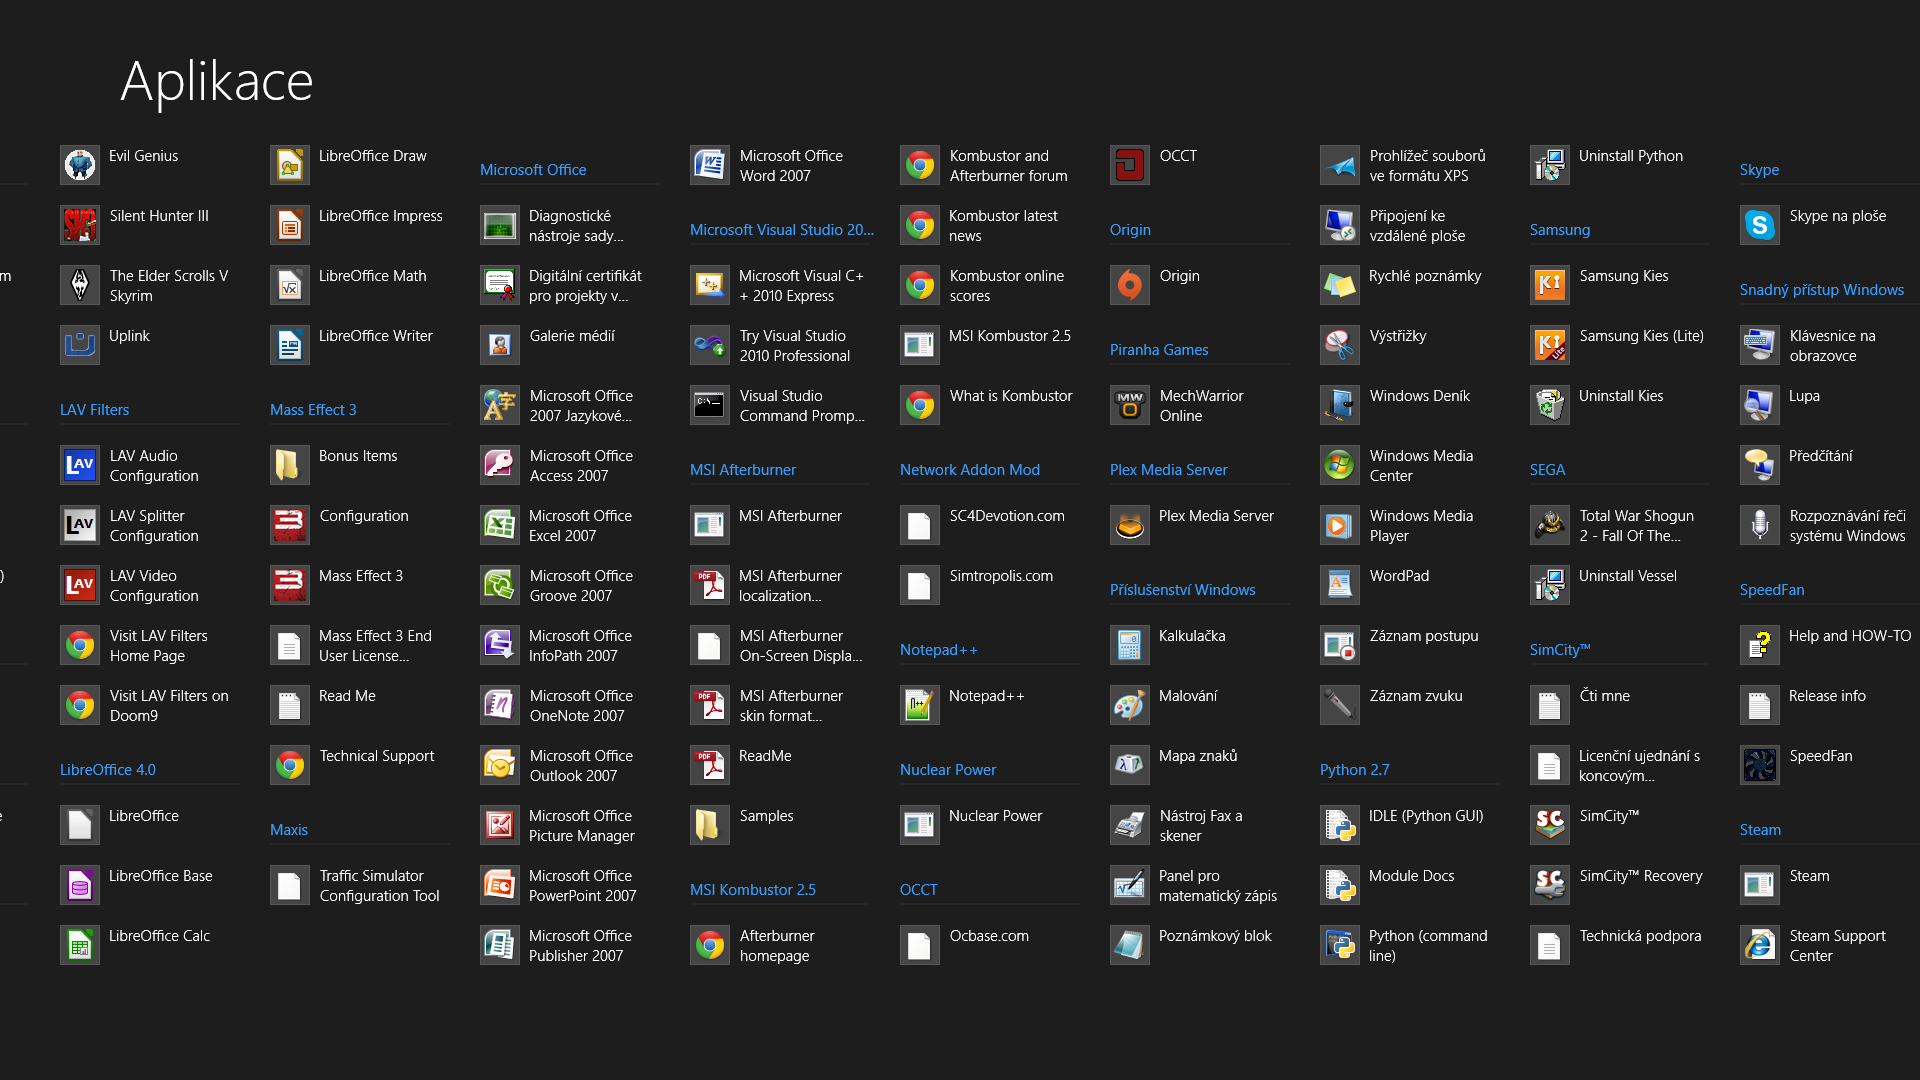Screen dimensions: 1920x1080
Task: Open MechWarrior Online icon
Action: pos(1130,405)
